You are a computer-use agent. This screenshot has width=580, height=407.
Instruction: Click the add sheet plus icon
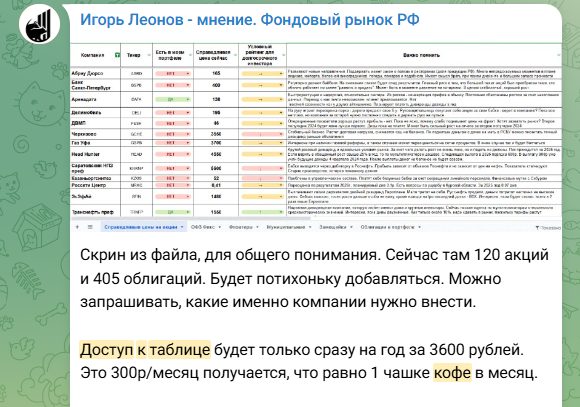point(77,227)
